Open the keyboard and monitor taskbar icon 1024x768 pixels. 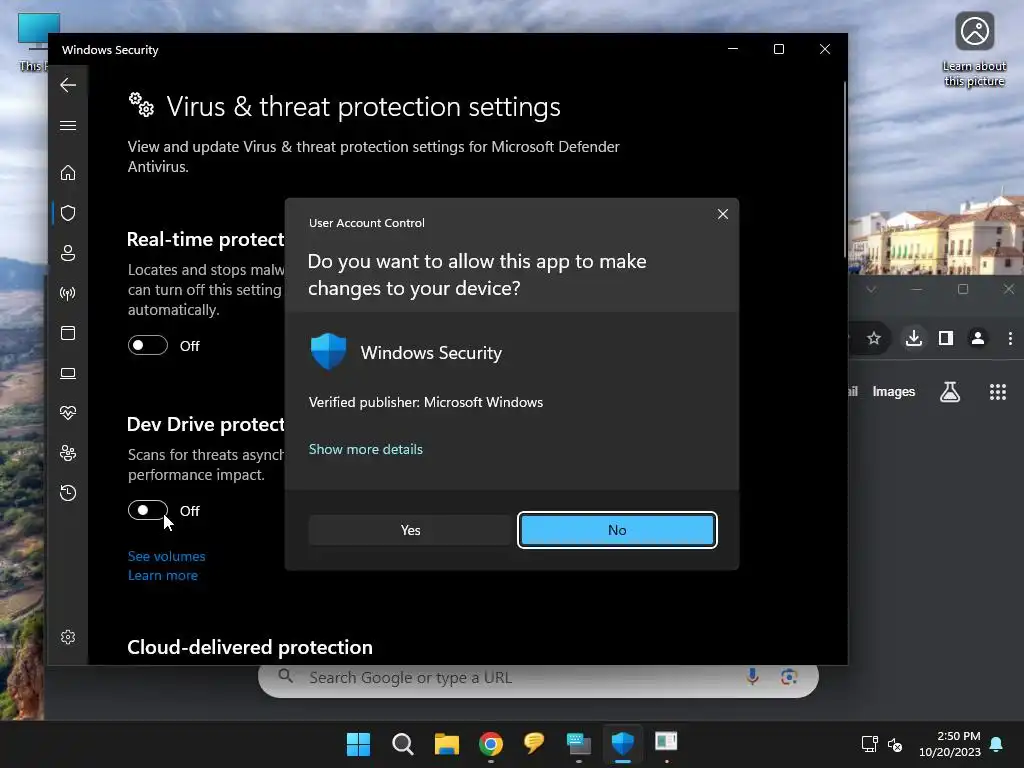pos(579,743)
